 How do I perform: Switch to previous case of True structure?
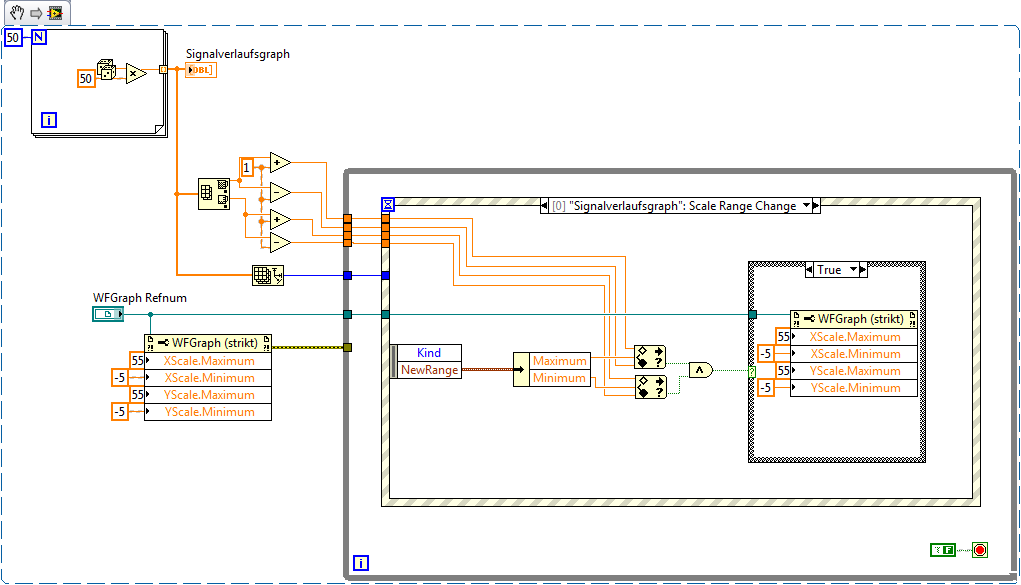point(809,270)
